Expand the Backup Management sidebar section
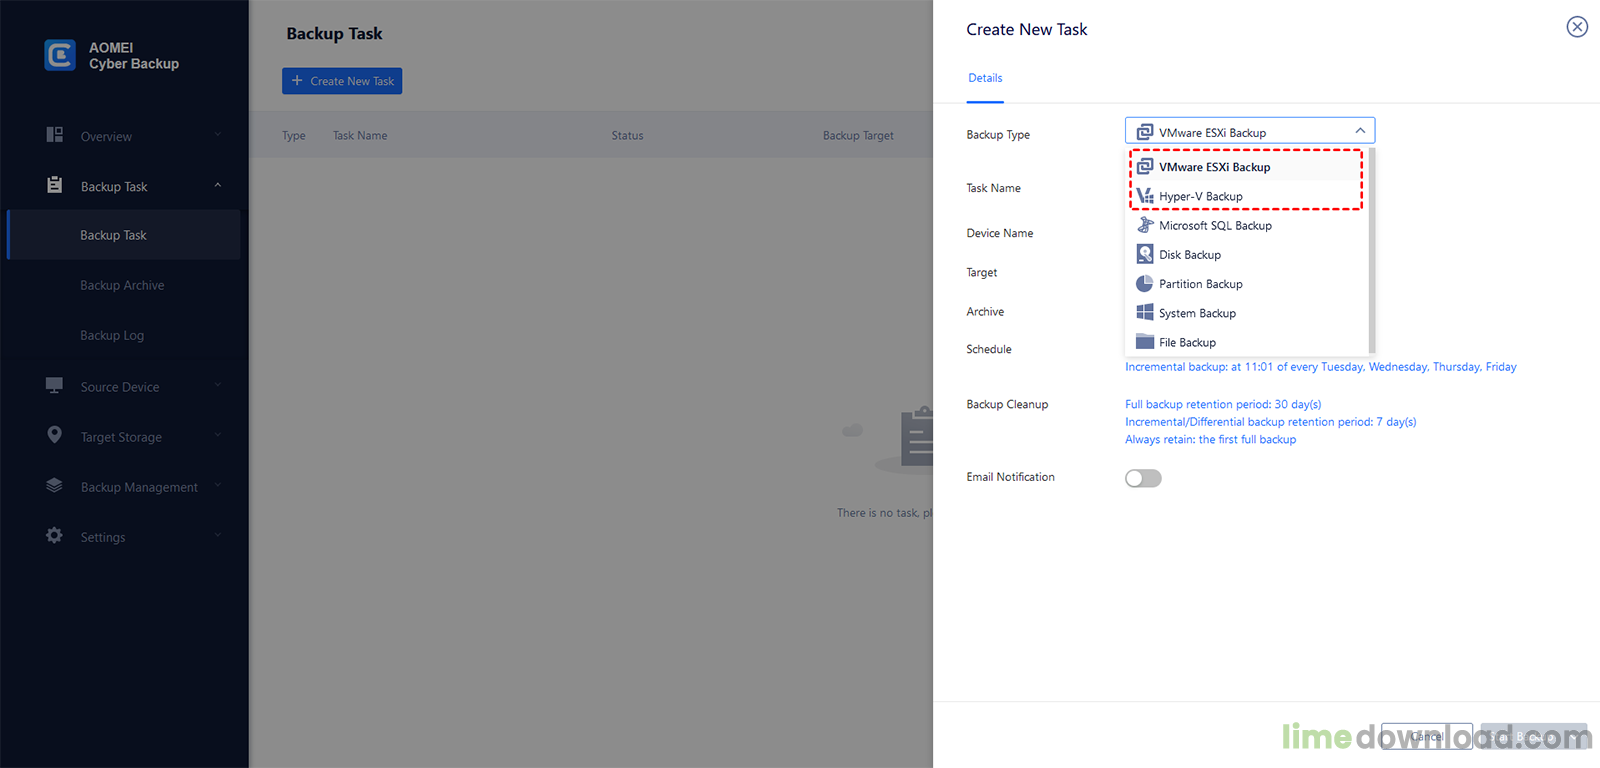 tap(218, 485)
